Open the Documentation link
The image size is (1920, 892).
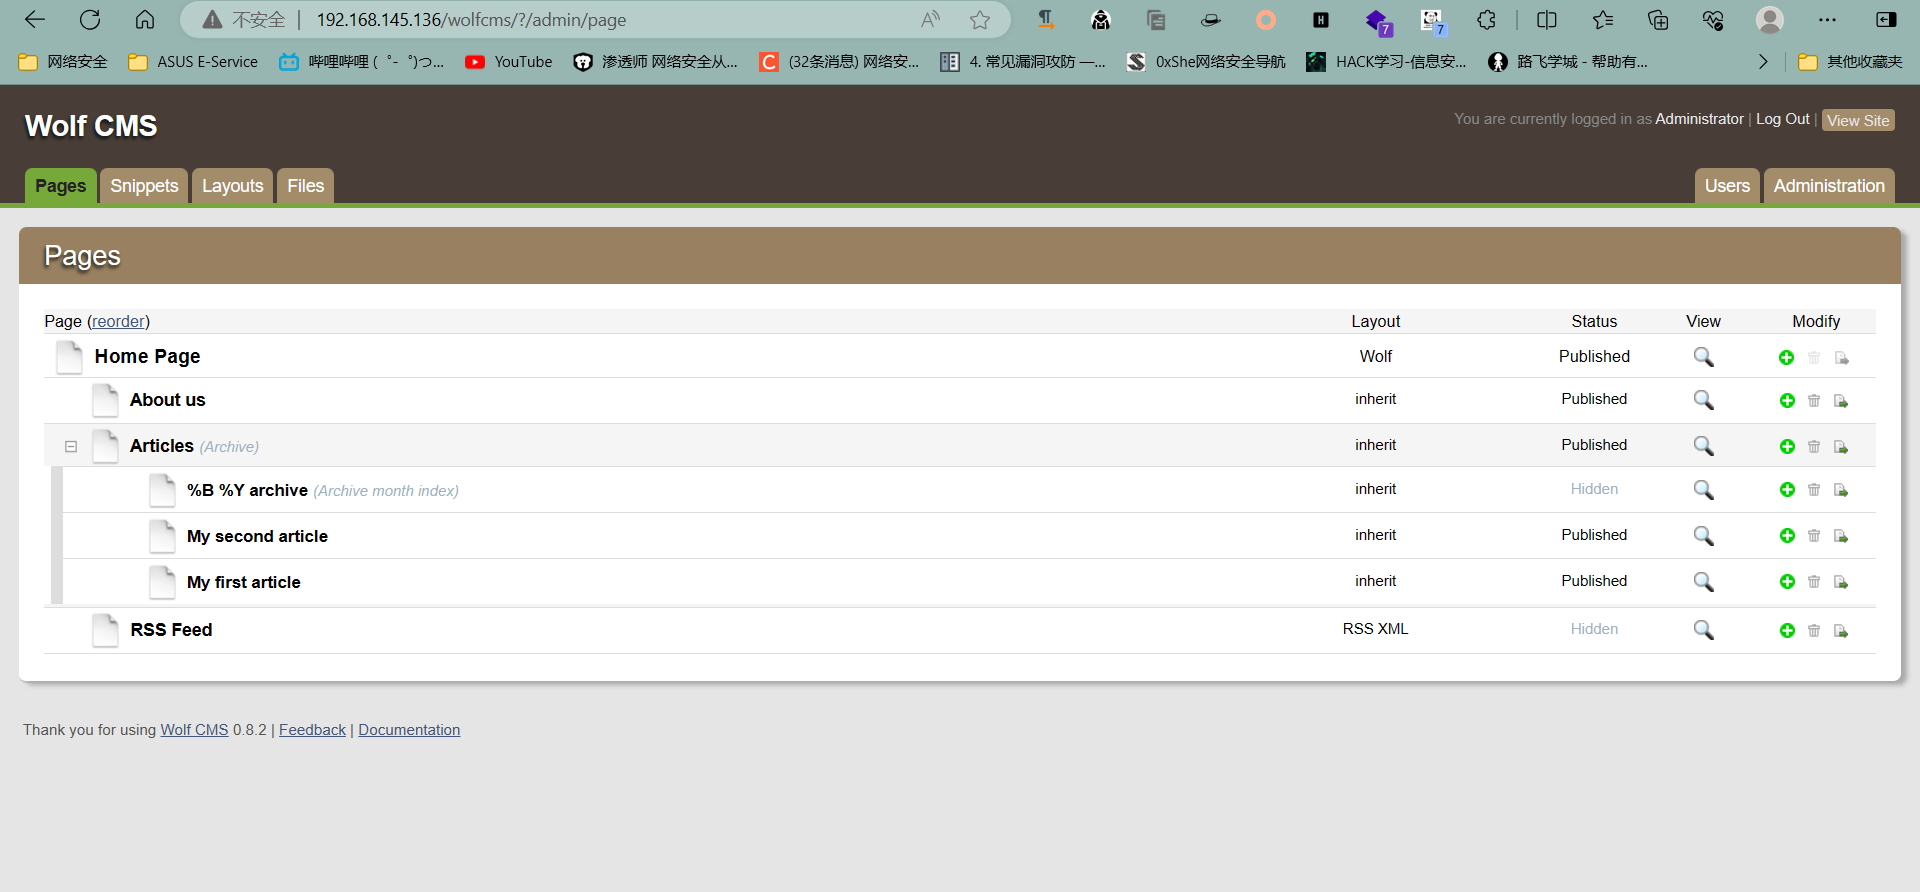[x=409, y=730]
